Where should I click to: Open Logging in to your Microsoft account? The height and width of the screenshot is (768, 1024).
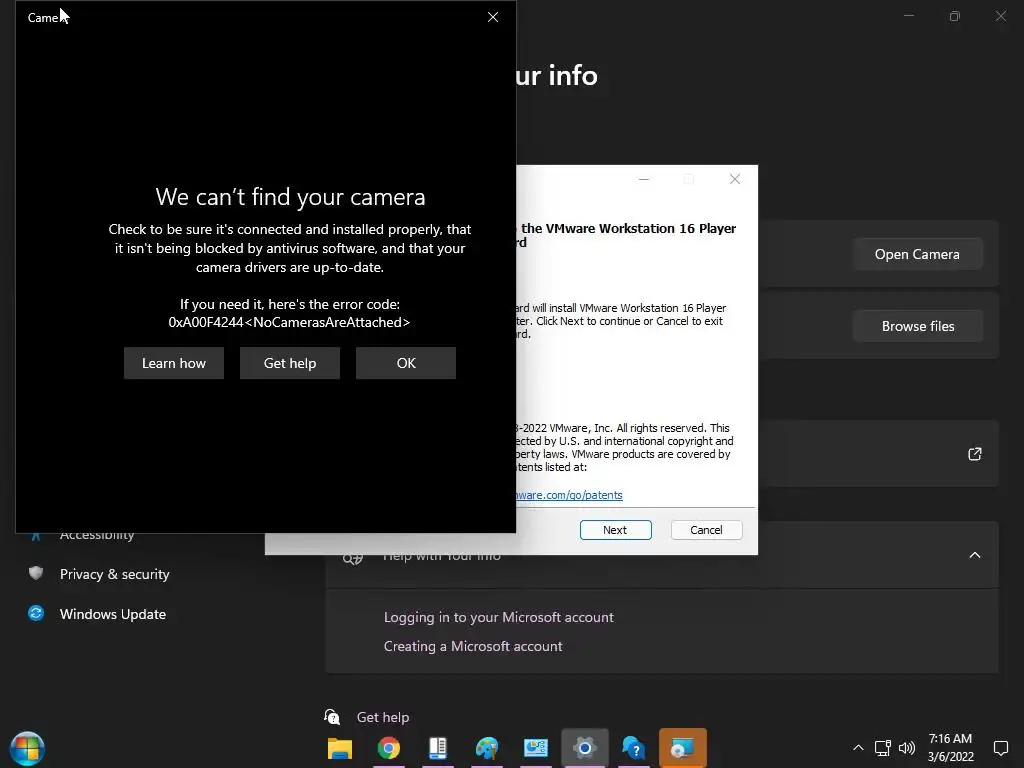tap(498, 617)
